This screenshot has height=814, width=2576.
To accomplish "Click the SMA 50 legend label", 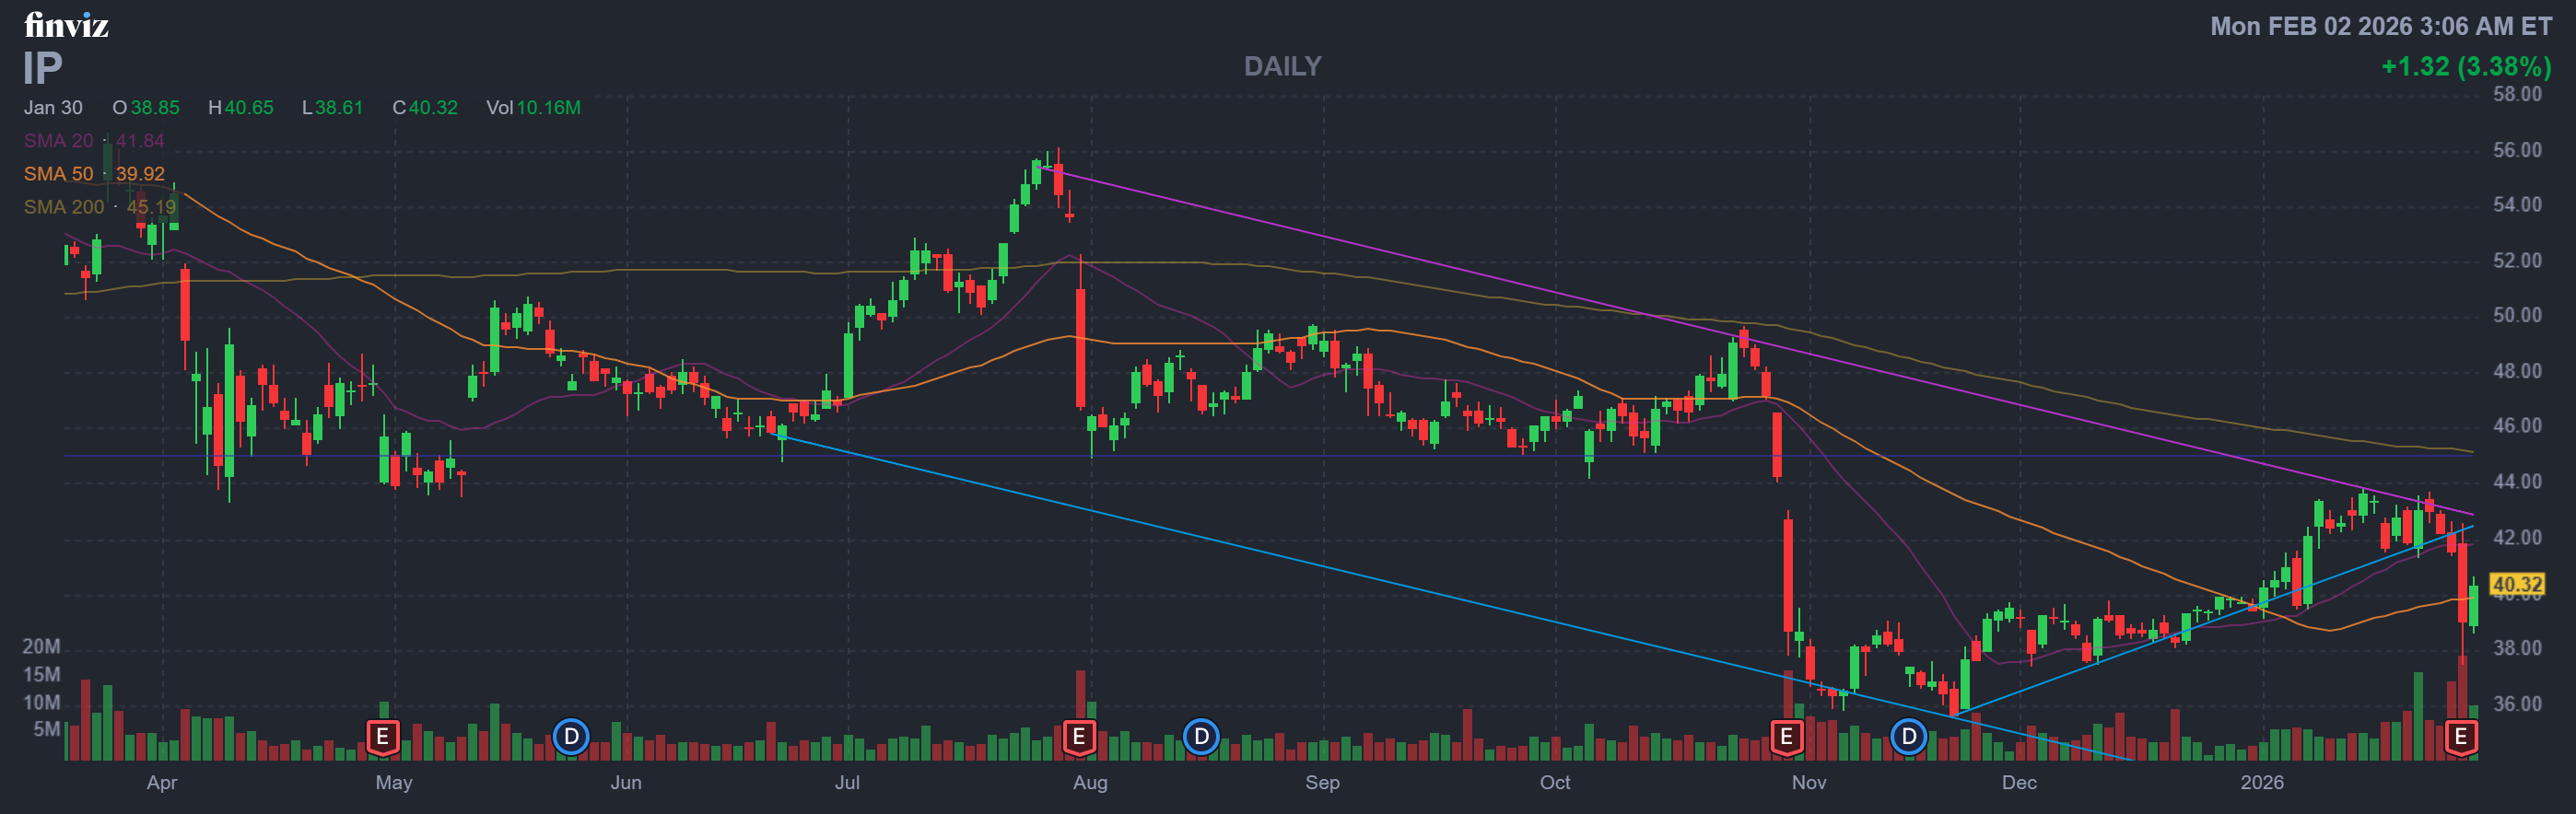I will (x=58, y=174).
